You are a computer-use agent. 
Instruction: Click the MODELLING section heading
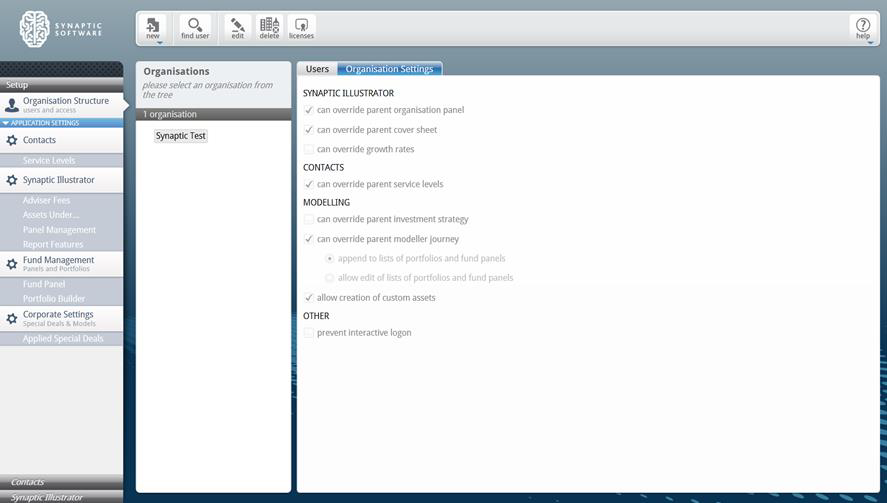(x=326, y=203)
